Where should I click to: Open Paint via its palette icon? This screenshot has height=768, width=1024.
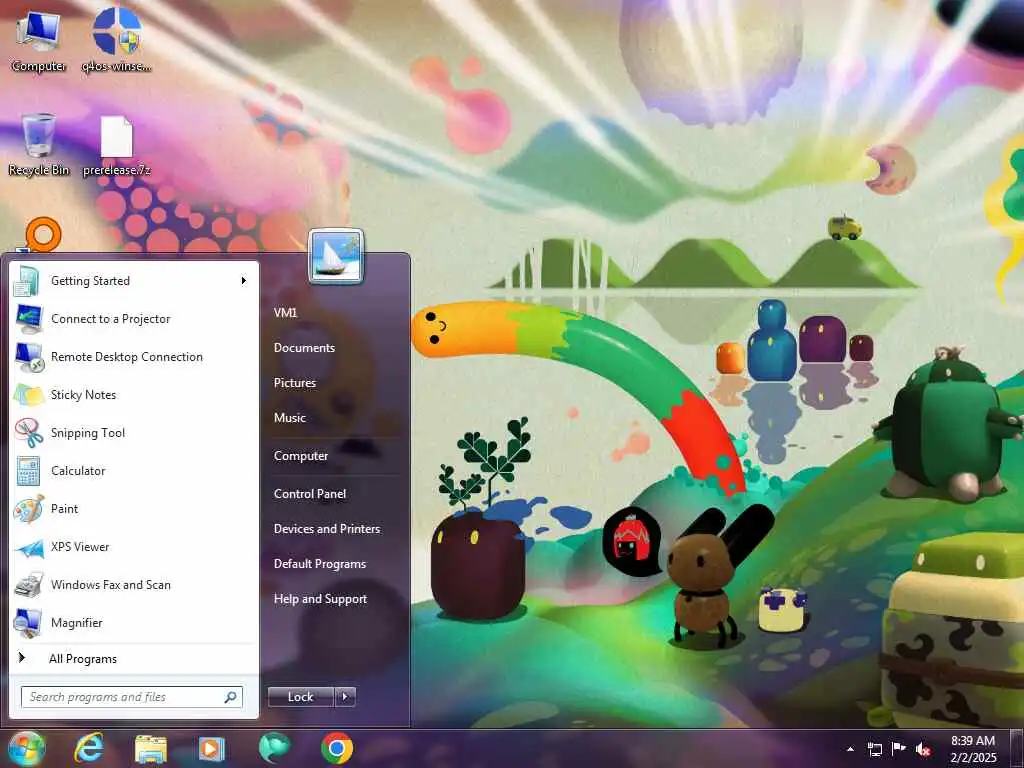tap(29, 509)
